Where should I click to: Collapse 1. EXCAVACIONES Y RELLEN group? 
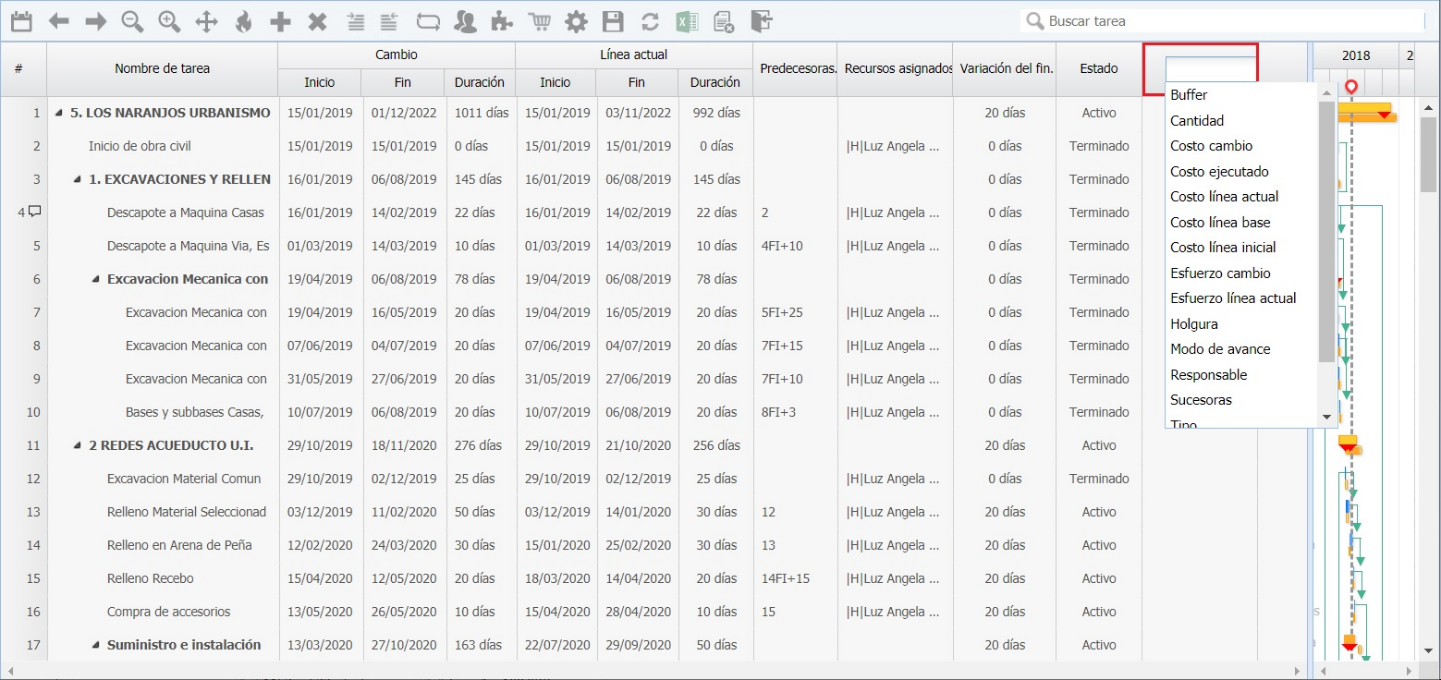[x=78, y=180]
